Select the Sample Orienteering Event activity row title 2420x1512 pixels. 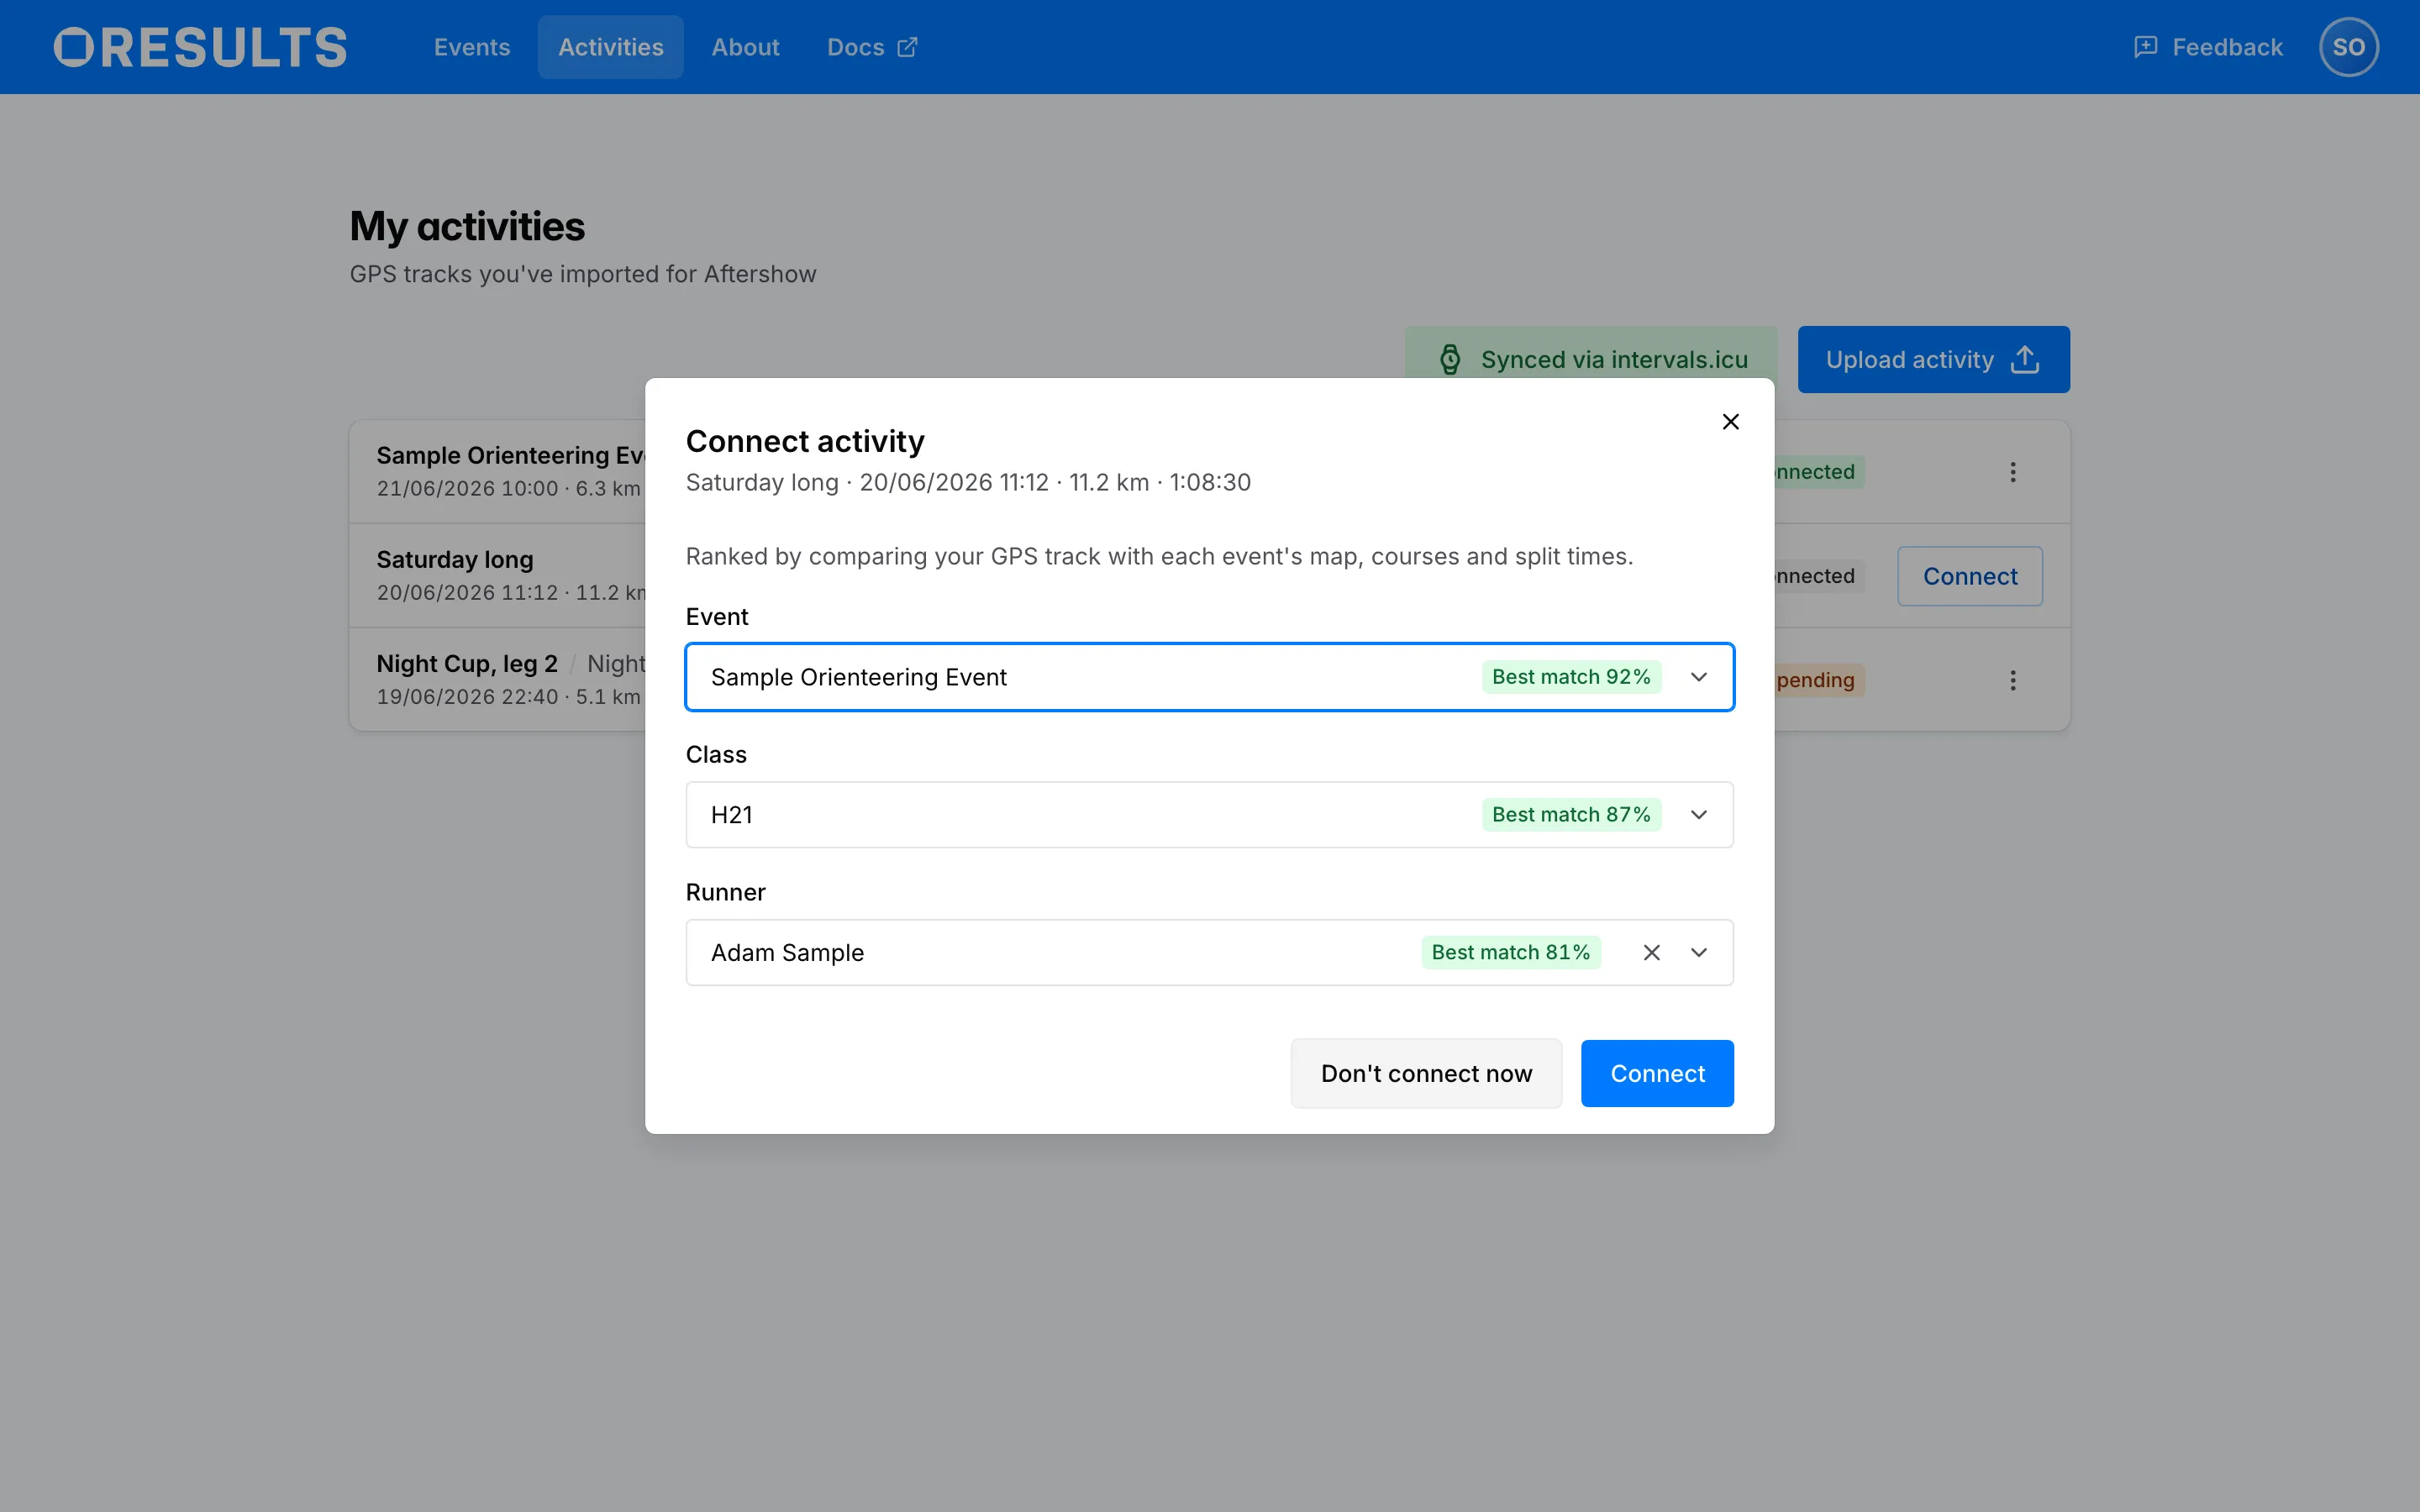(x=511, y=456)
